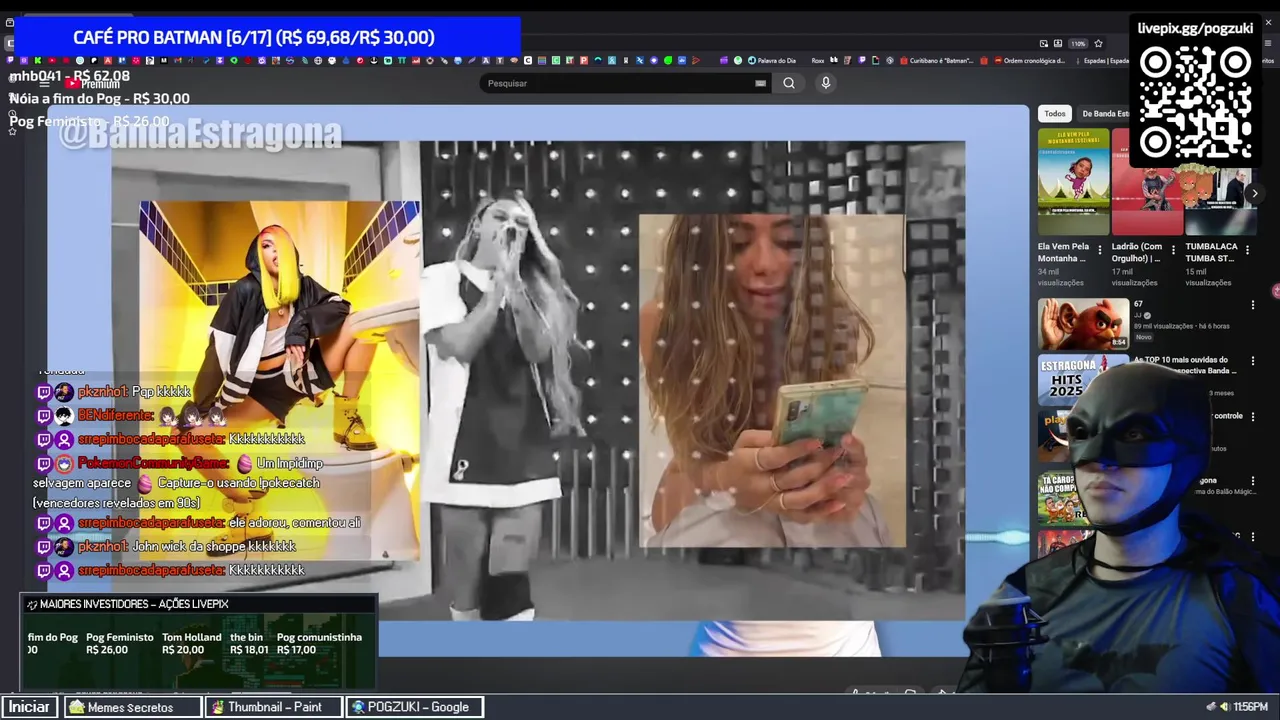Image resolution: width=1280 pixels, height=720 pixels.
Task: Click the pkznho1 Pqp kkkkk chat message
Action: [113, 392]
